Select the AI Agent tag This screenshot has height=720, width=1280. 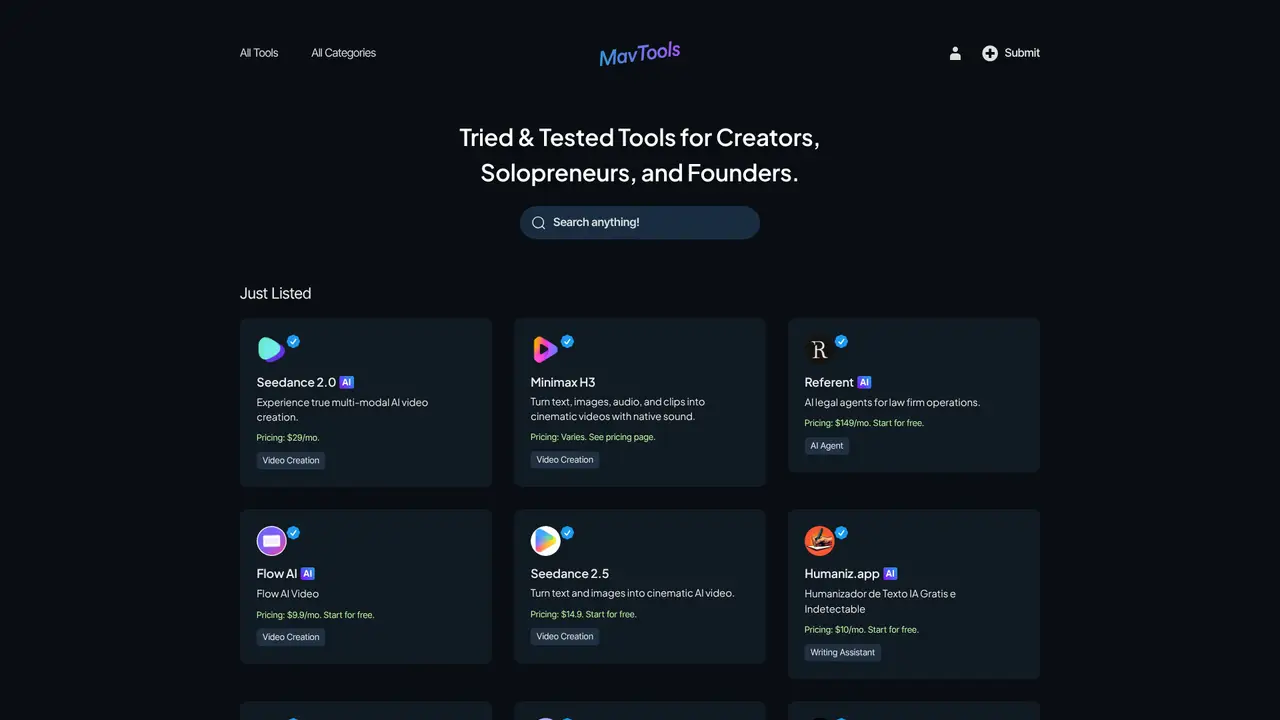click(827, 446)
